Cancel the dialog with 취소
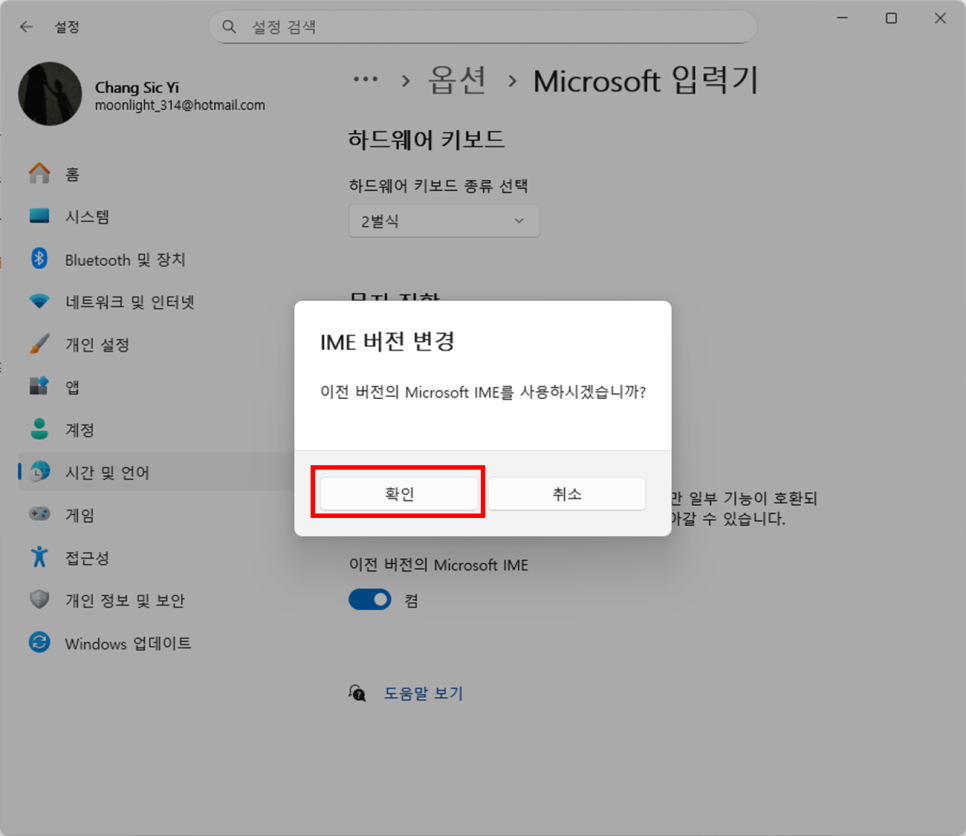Image resolution: width=966 pixels, height=836 pixels. (567, 493)
